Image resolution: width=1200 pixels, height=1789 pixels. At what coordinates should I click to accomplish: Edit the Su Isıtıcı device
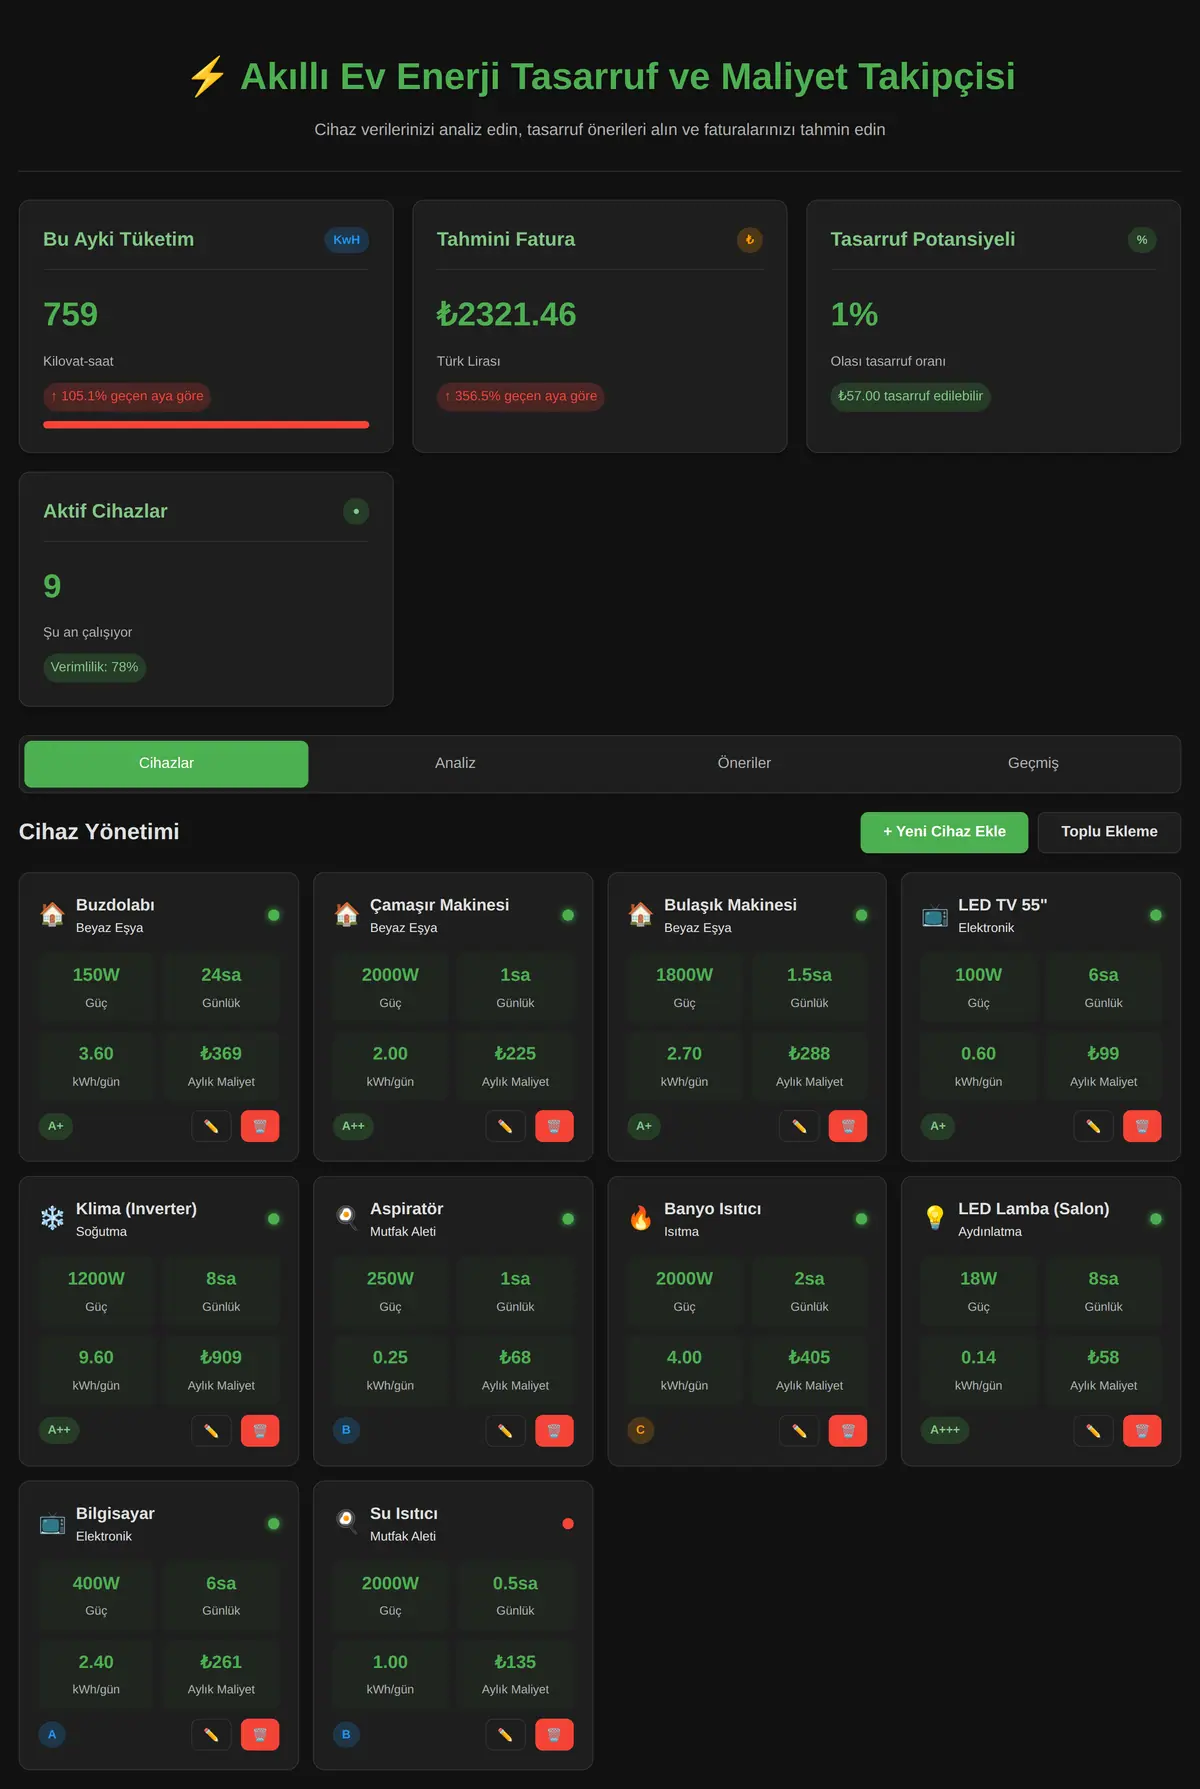505,1735
